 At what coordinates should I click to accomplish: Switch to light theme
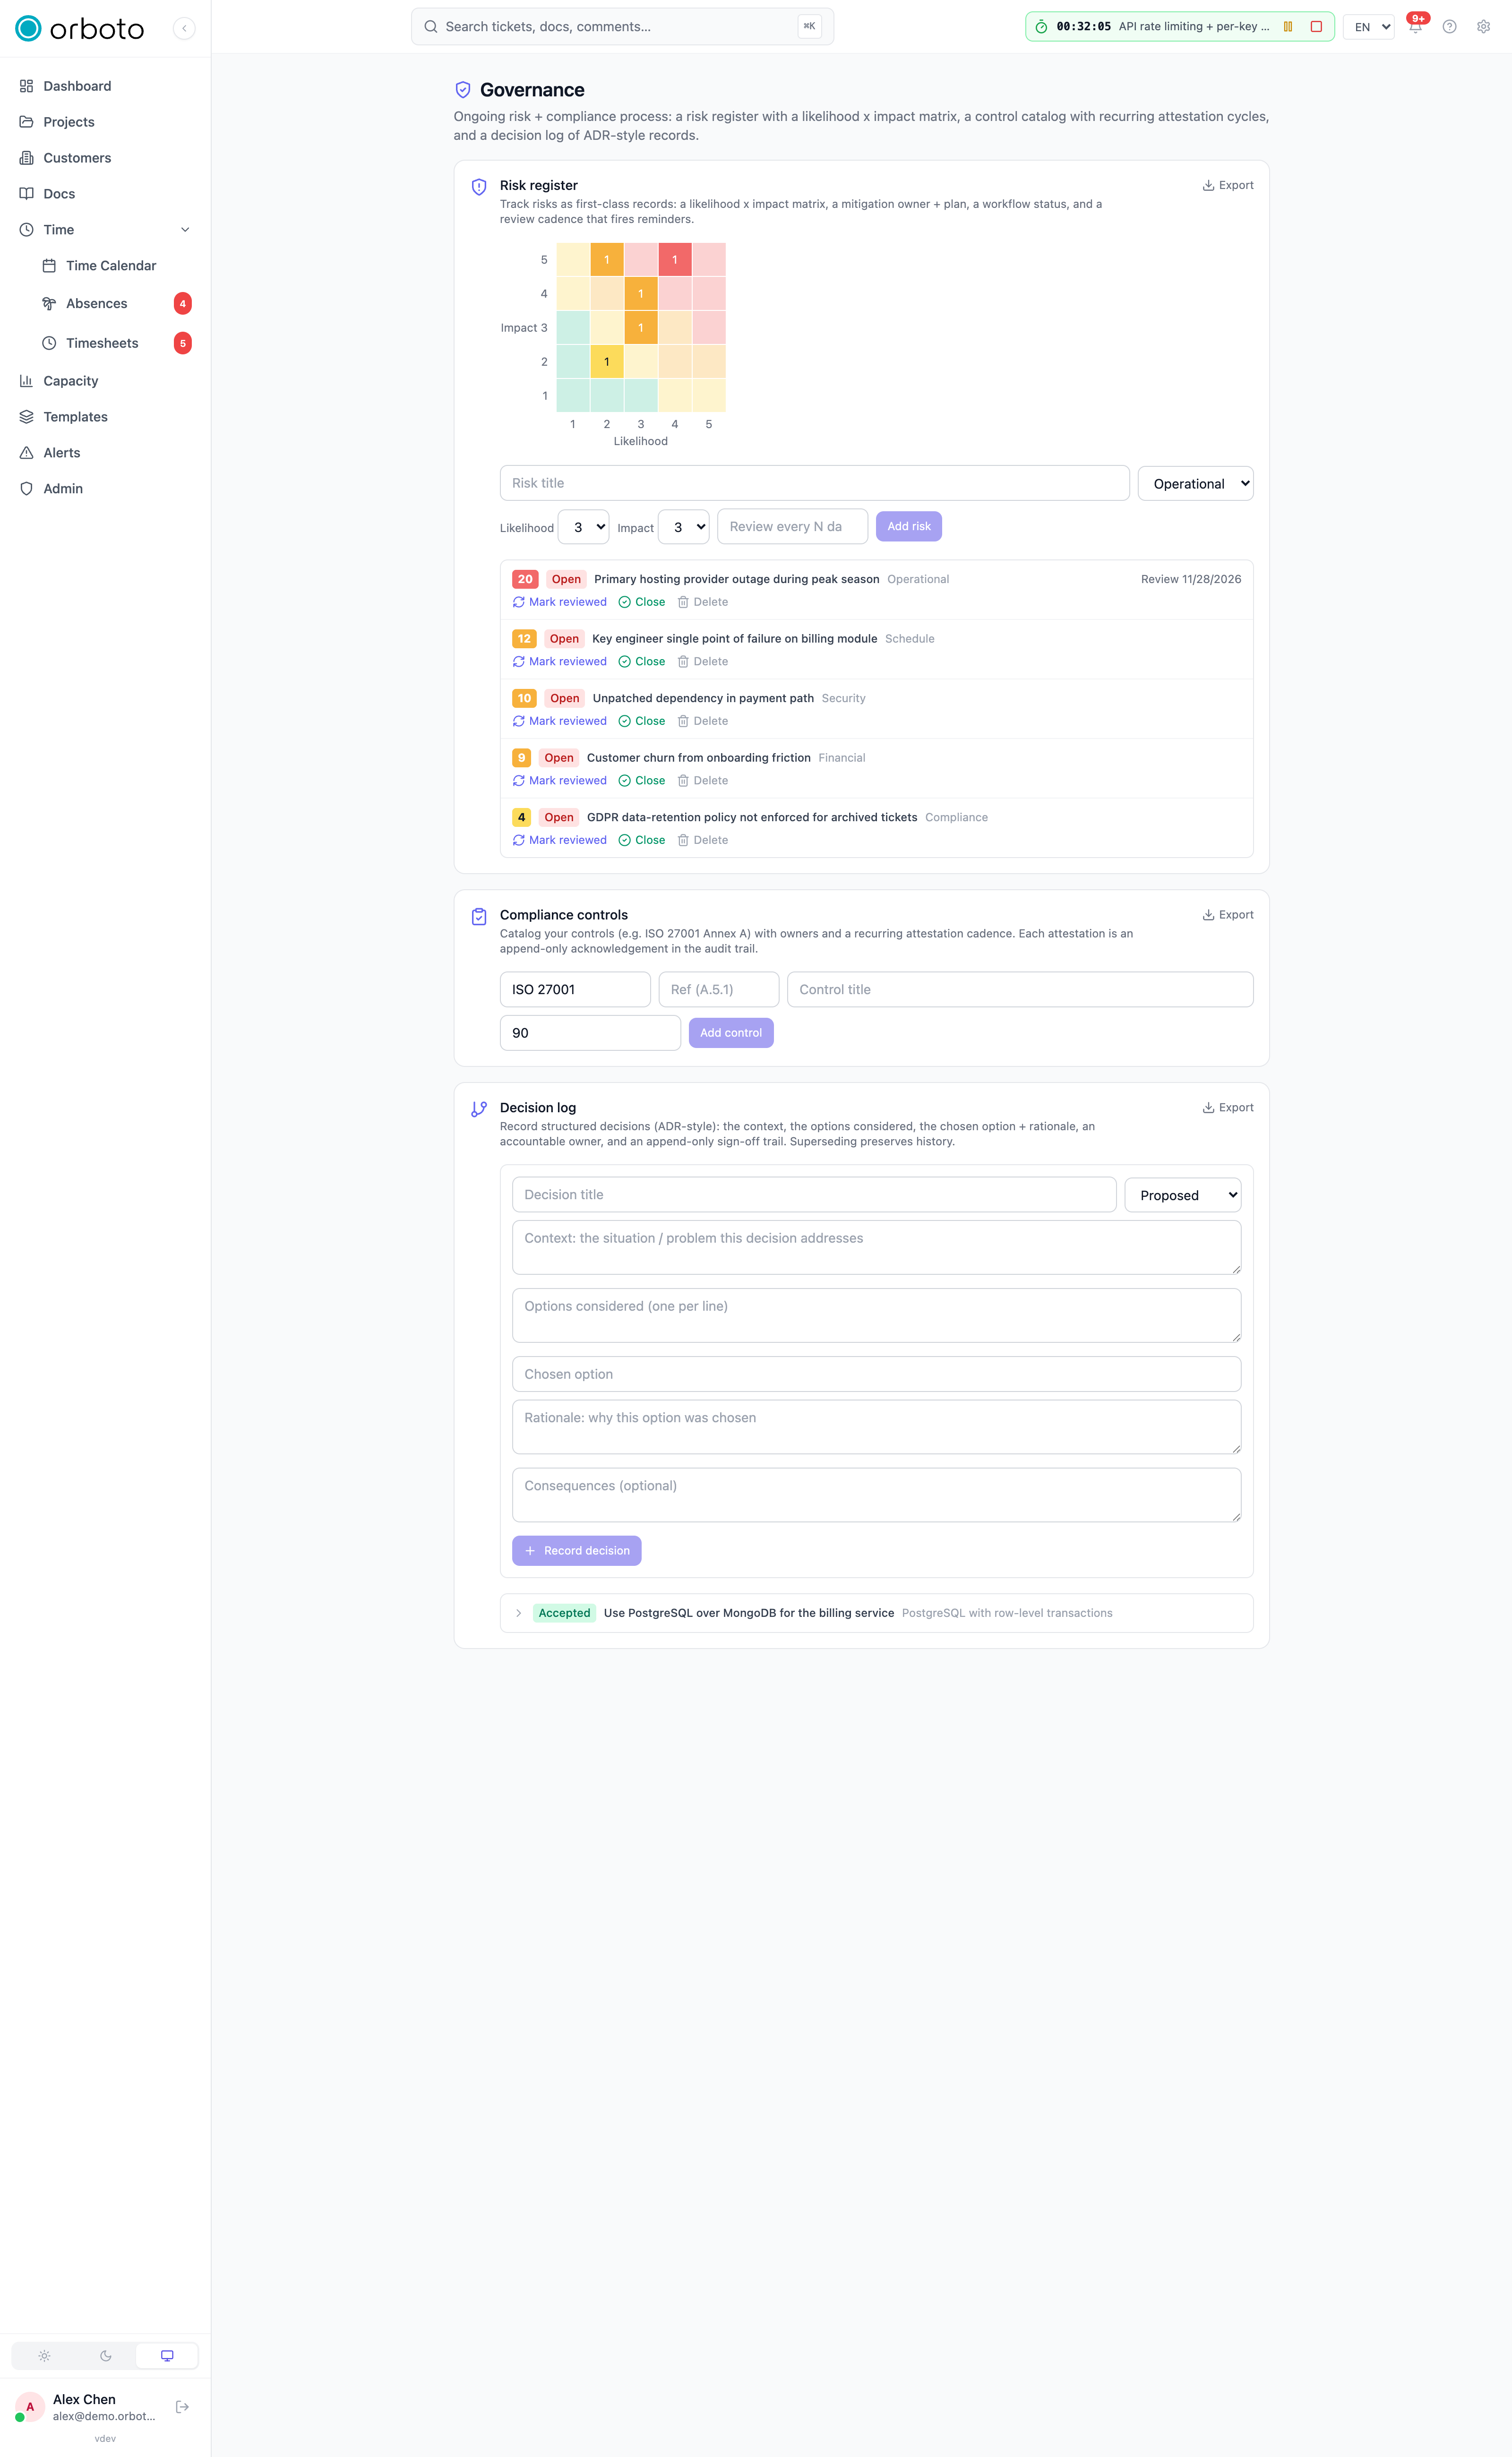tap(44, 2356)
